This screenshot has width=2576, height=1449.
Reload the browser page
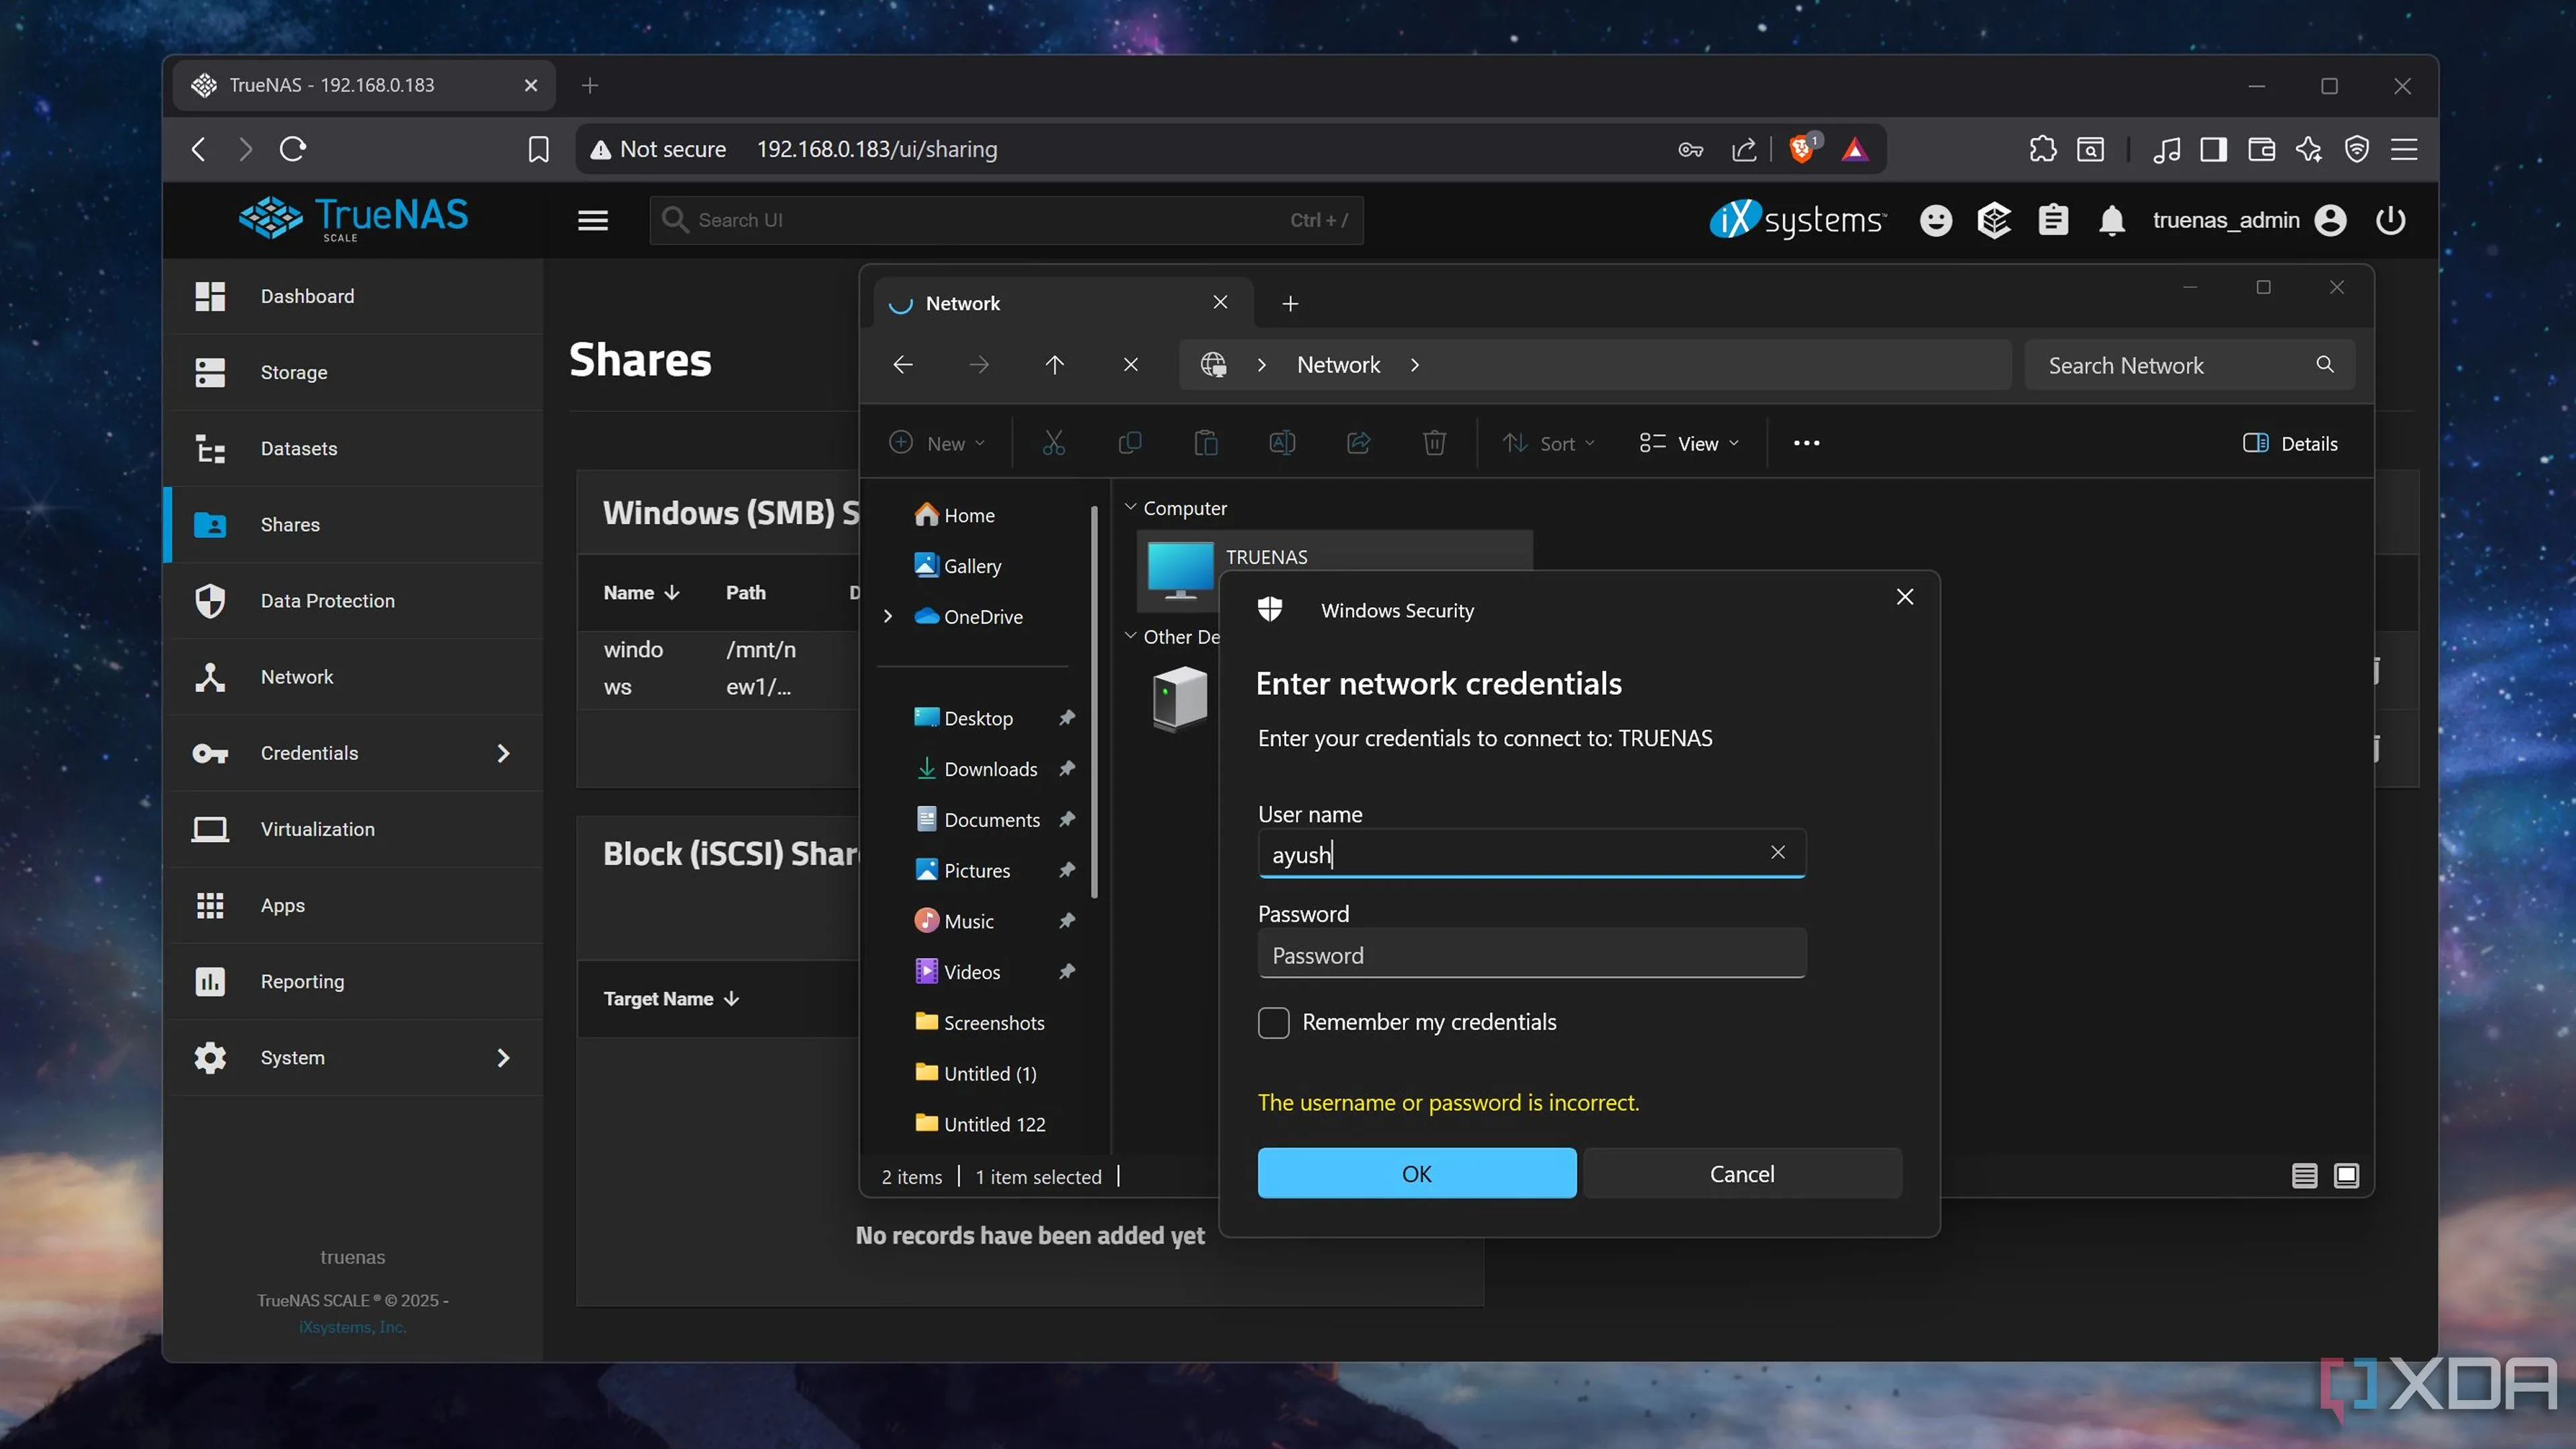(x=292, y=149)
